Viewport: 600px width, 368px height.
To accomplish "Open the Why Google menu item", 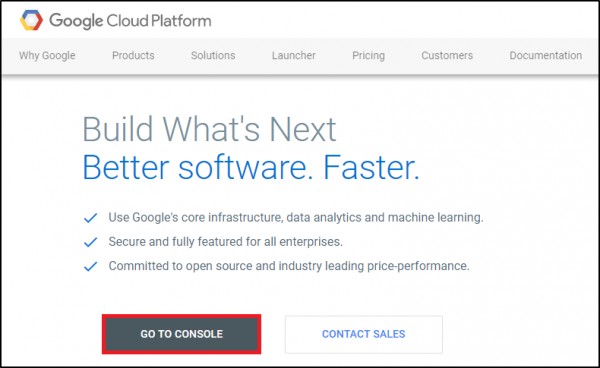I will point(47,55).
